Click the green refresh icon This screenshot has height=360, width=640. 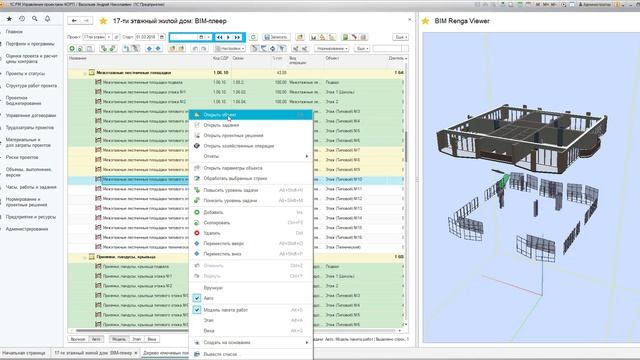tap(253, 37)
